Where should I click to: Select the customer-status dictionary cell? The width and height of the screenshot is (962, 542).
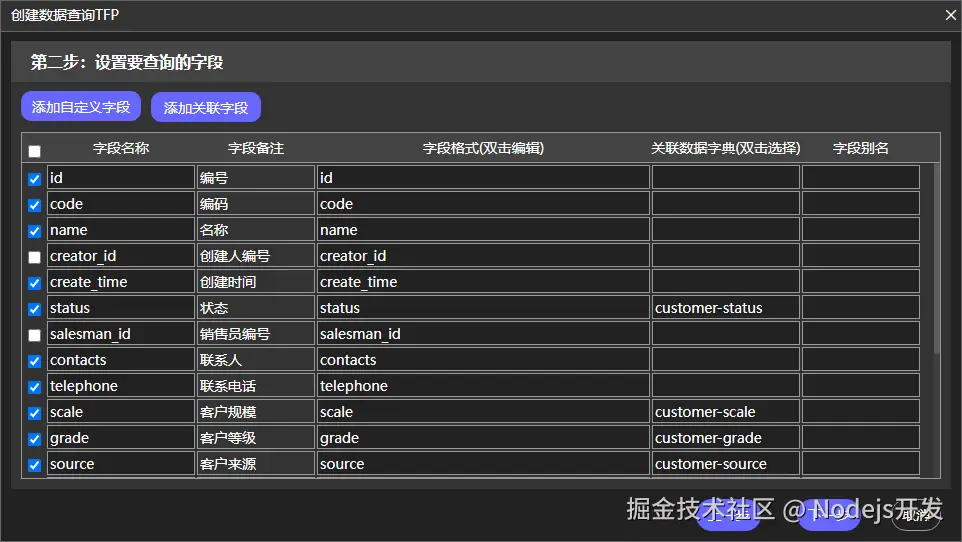coord(726,308)
